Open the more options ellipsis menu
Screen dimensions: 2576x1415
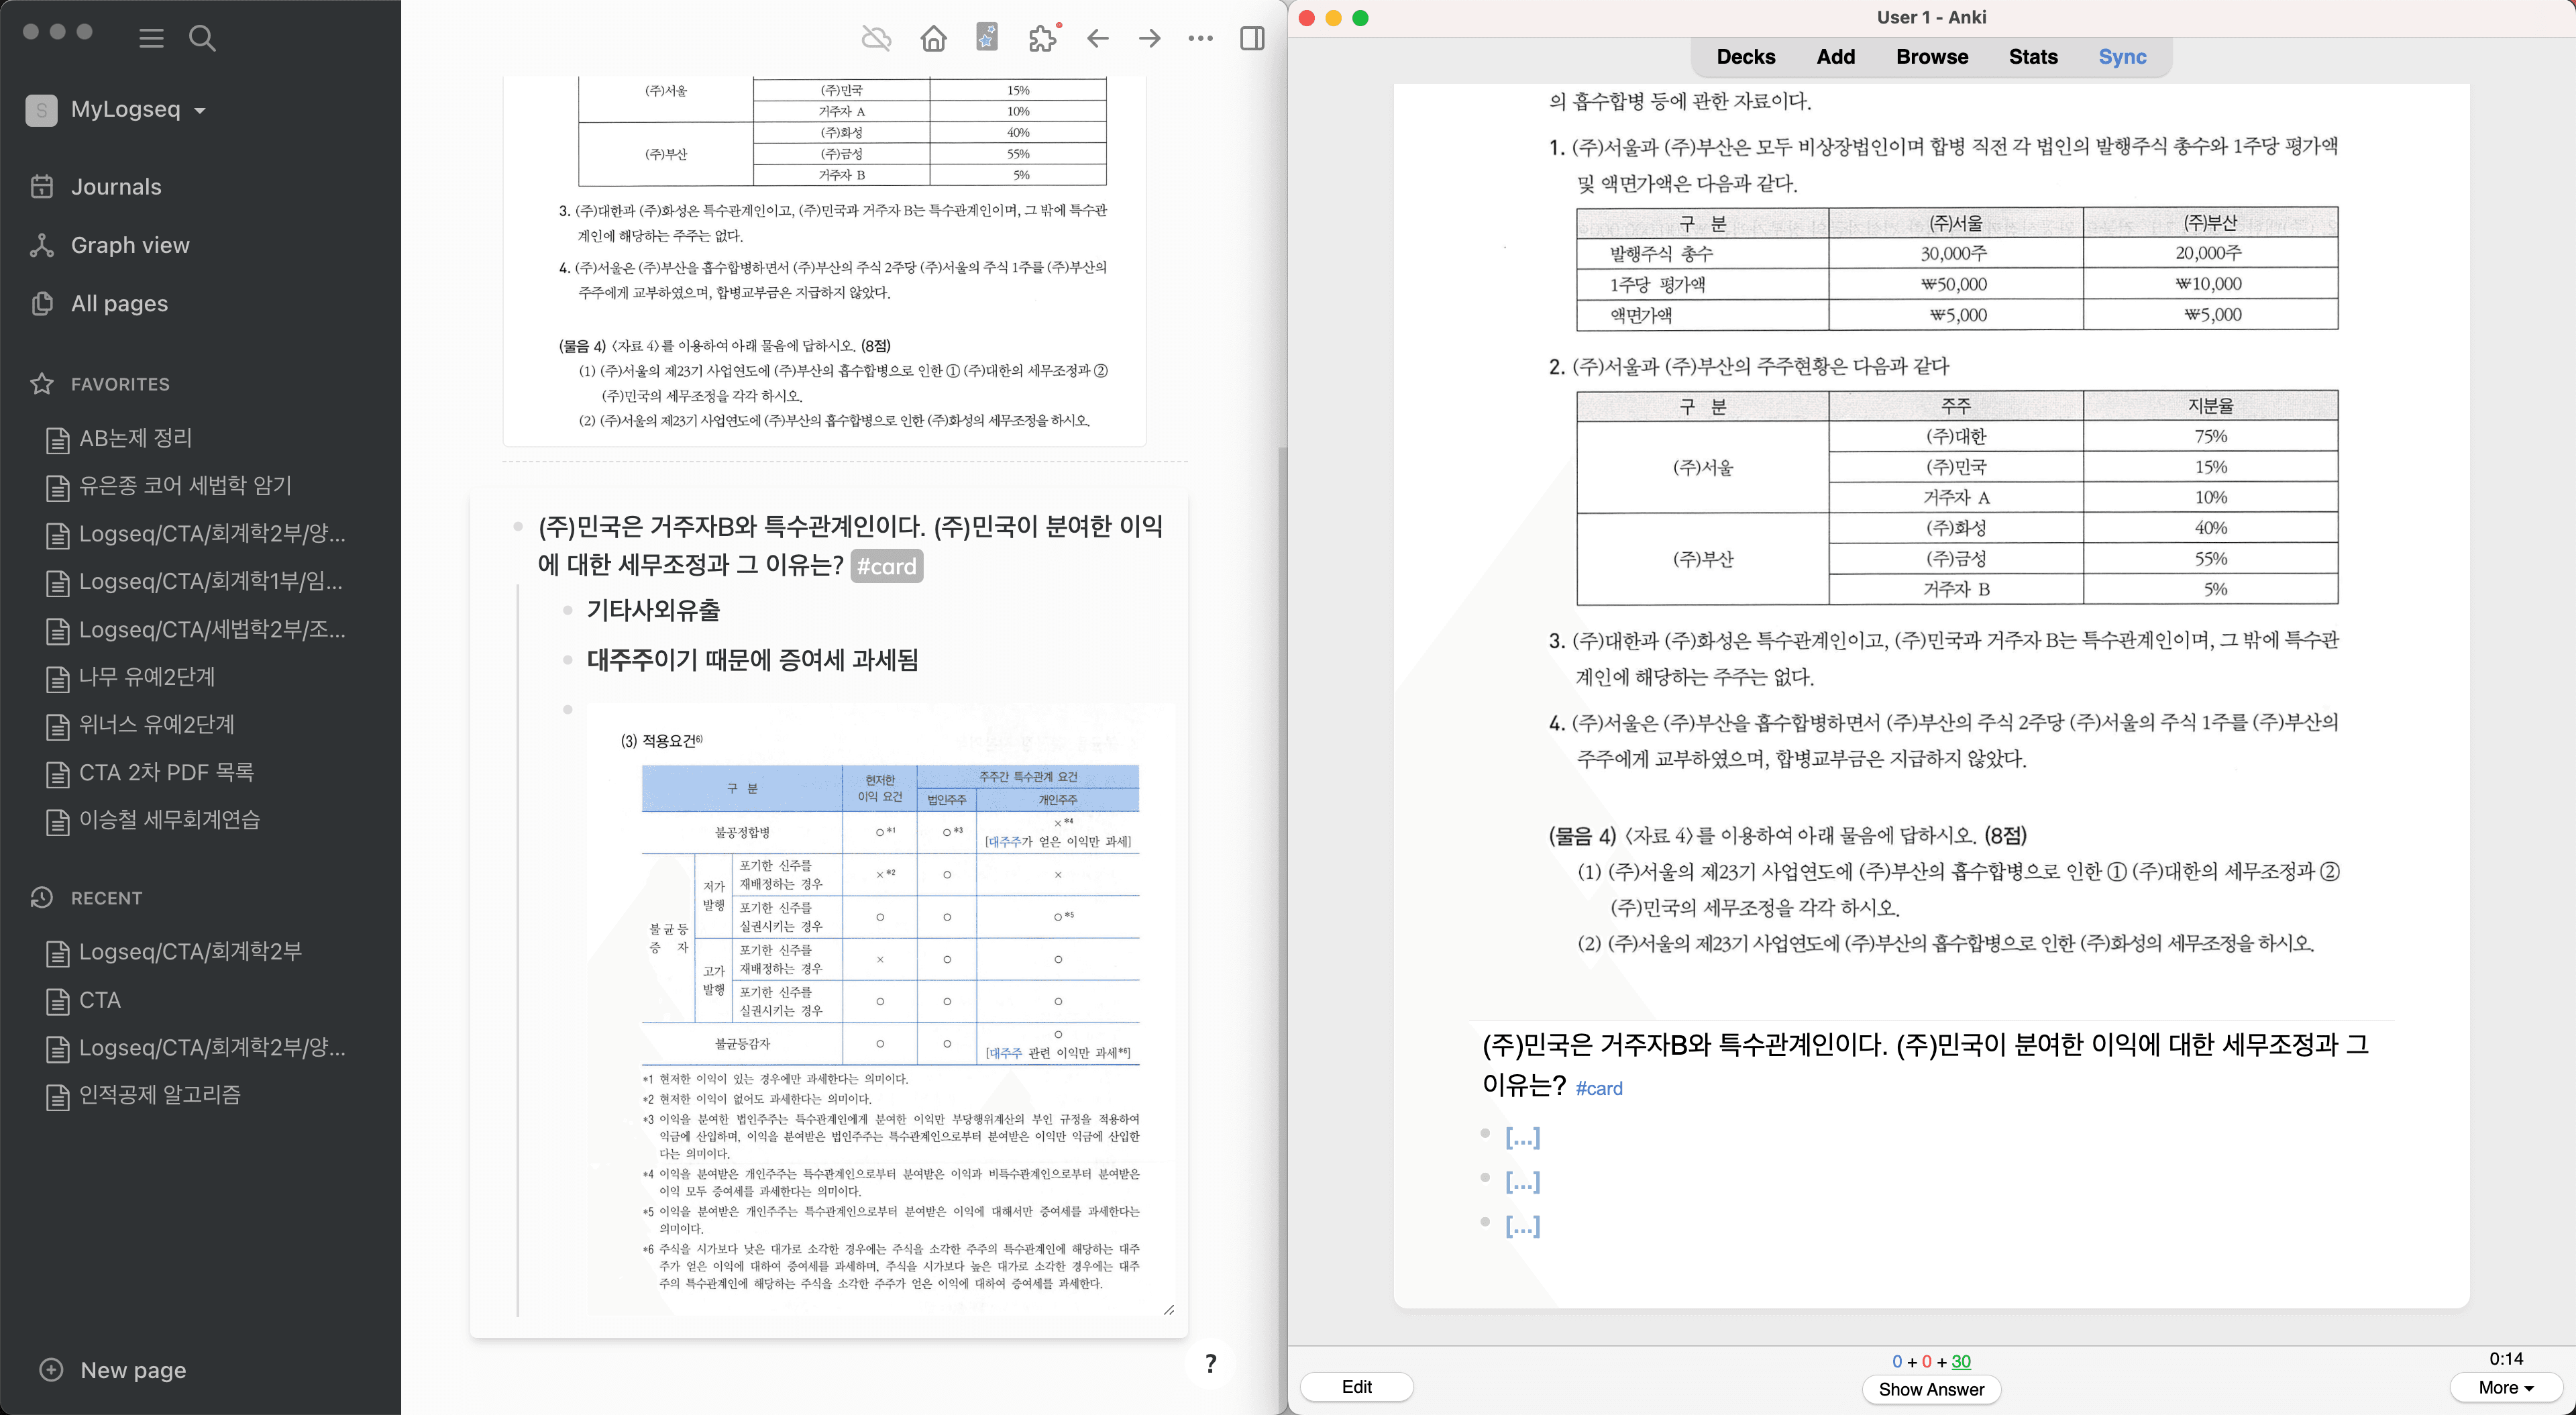tap(1200, 38)
